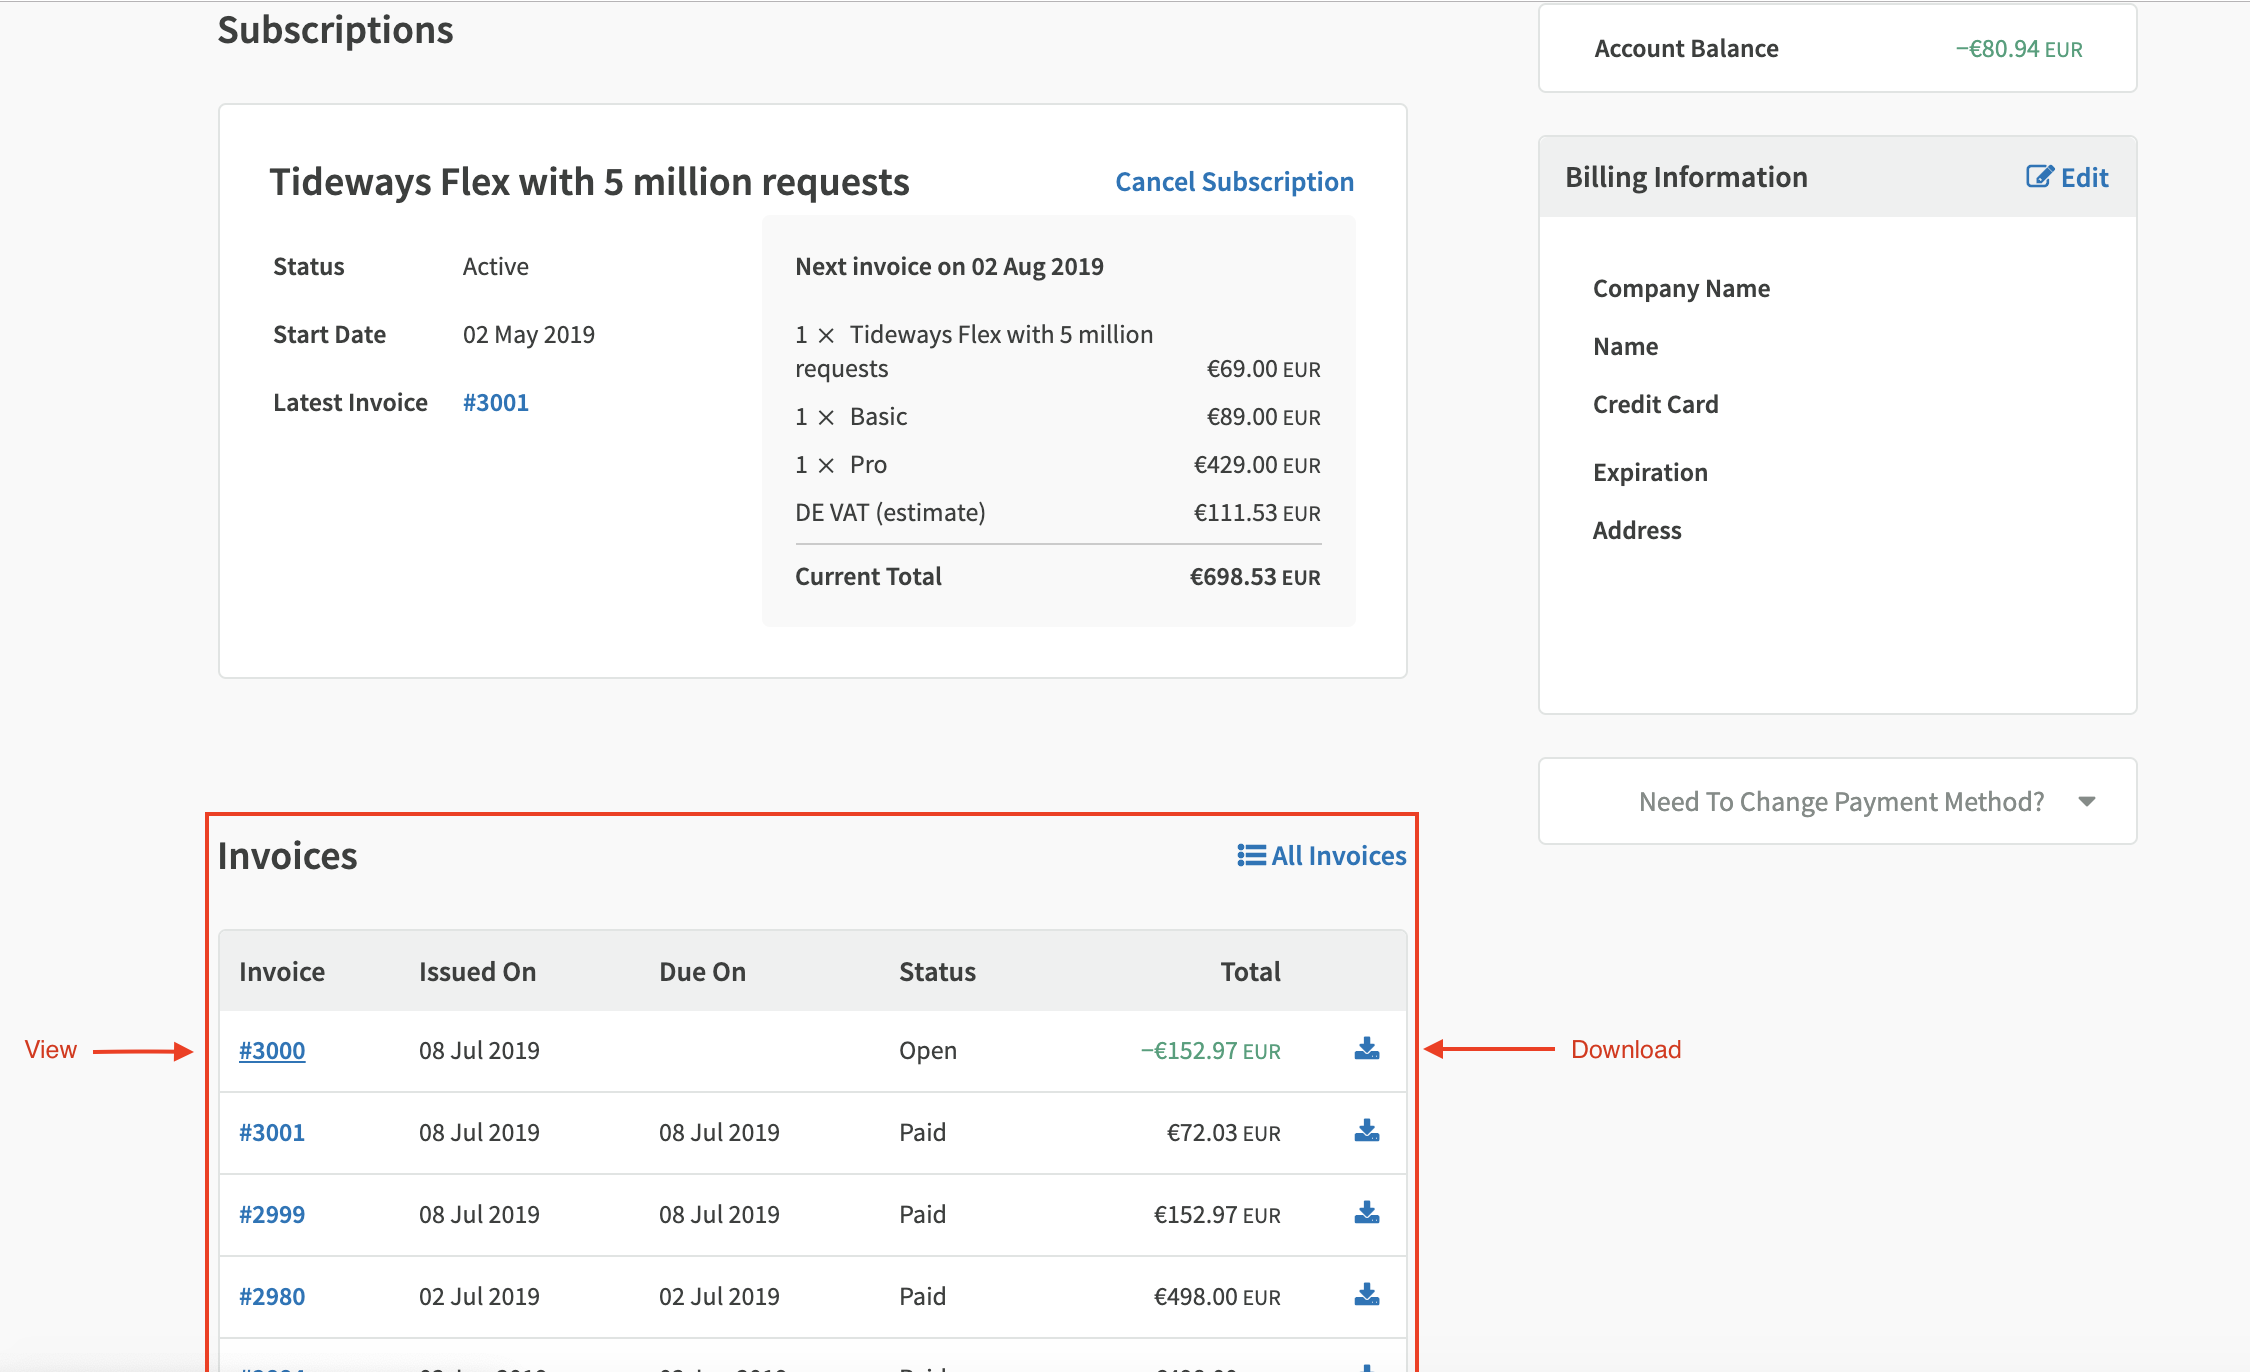Download invoice #3000
The image size is (2250, 1372).
click(1366, 1049)
